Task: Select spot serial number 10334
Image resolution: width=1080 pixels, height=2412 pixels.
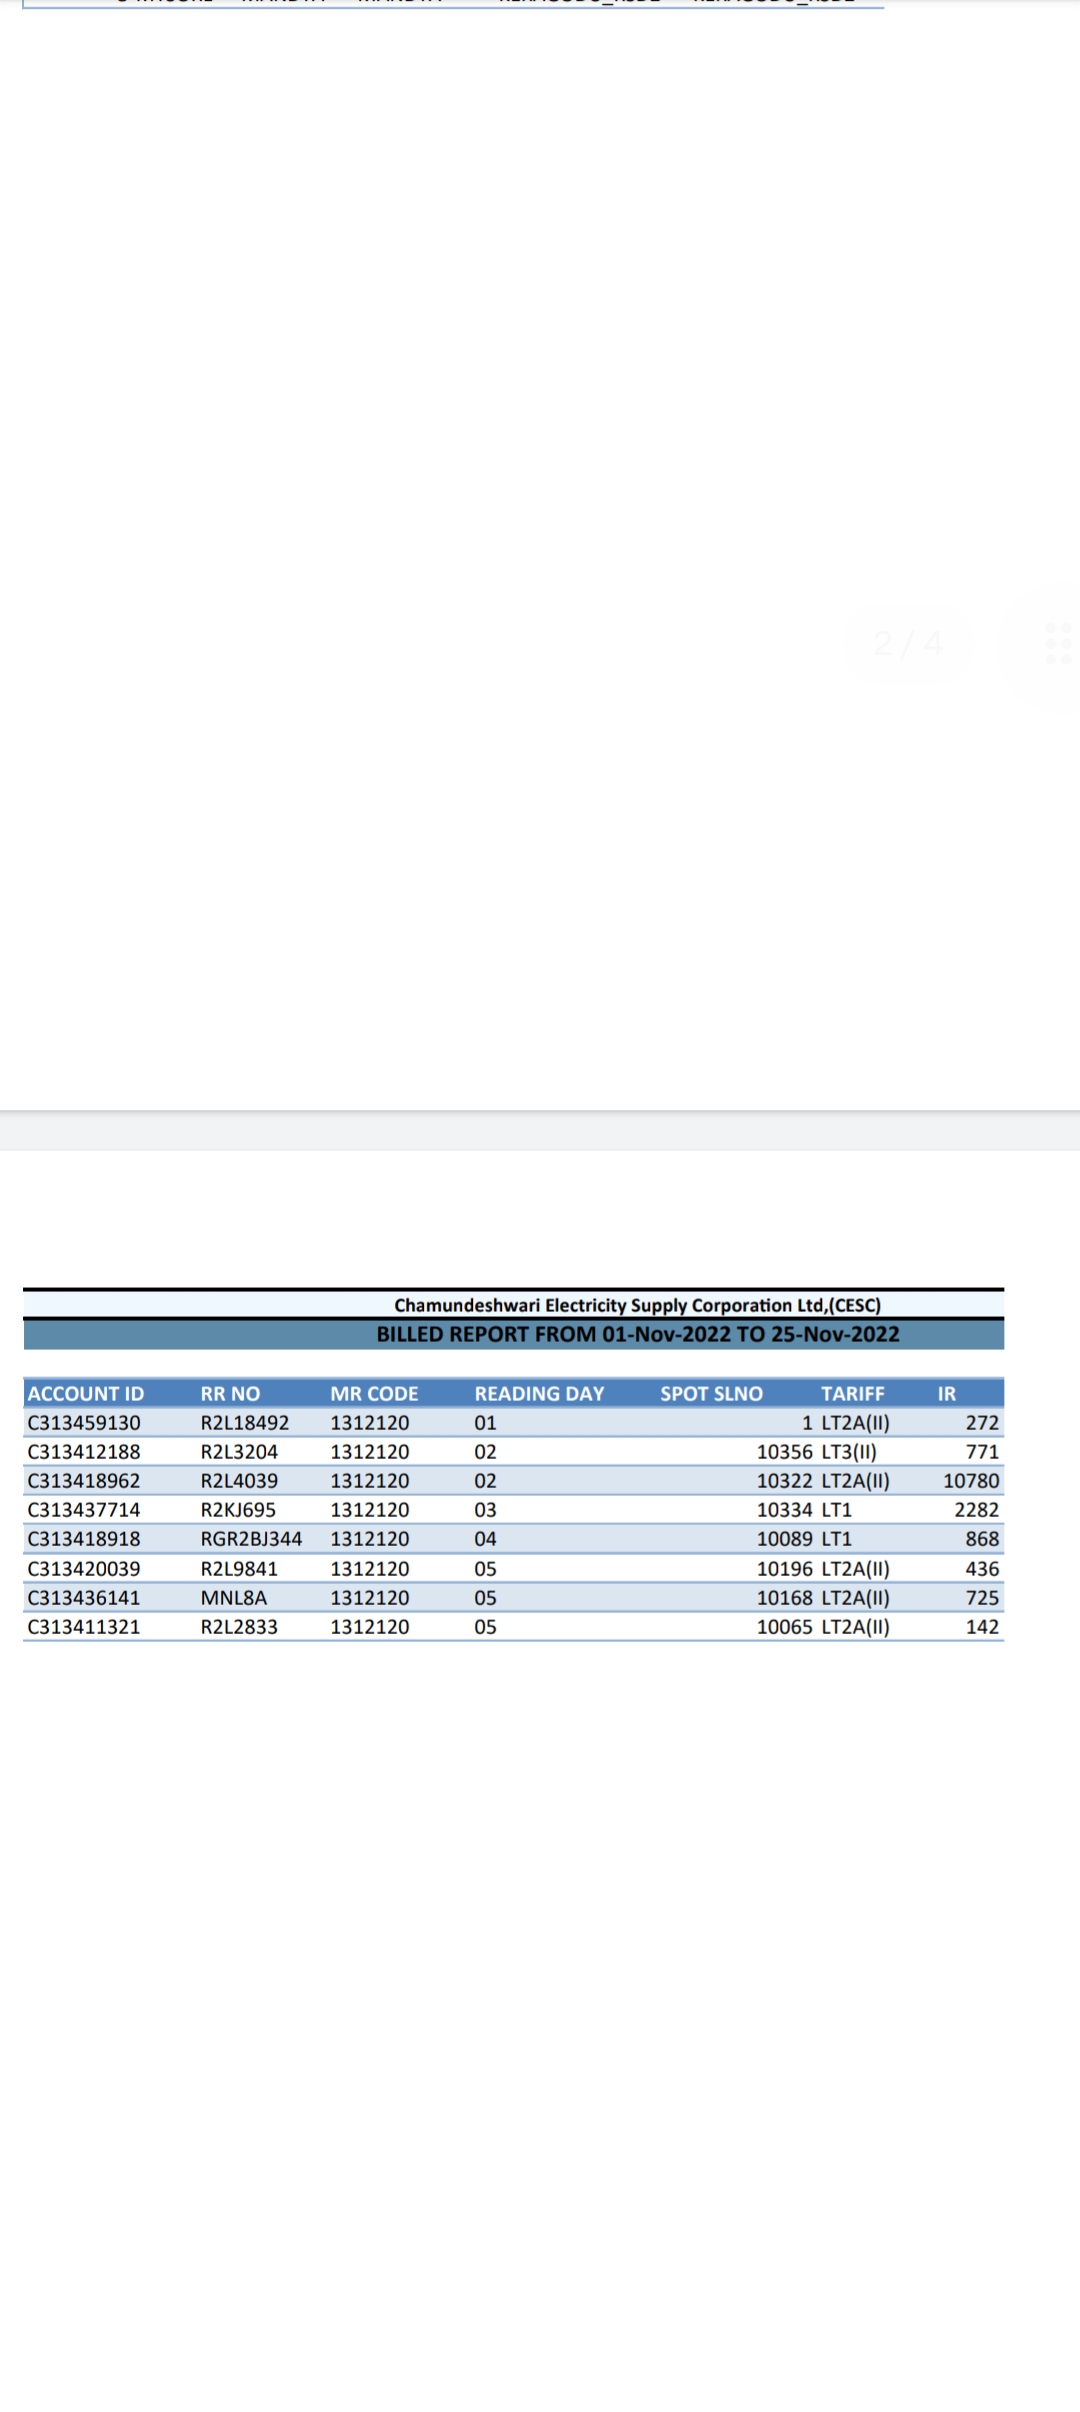Action: (x=785, y=1509)
